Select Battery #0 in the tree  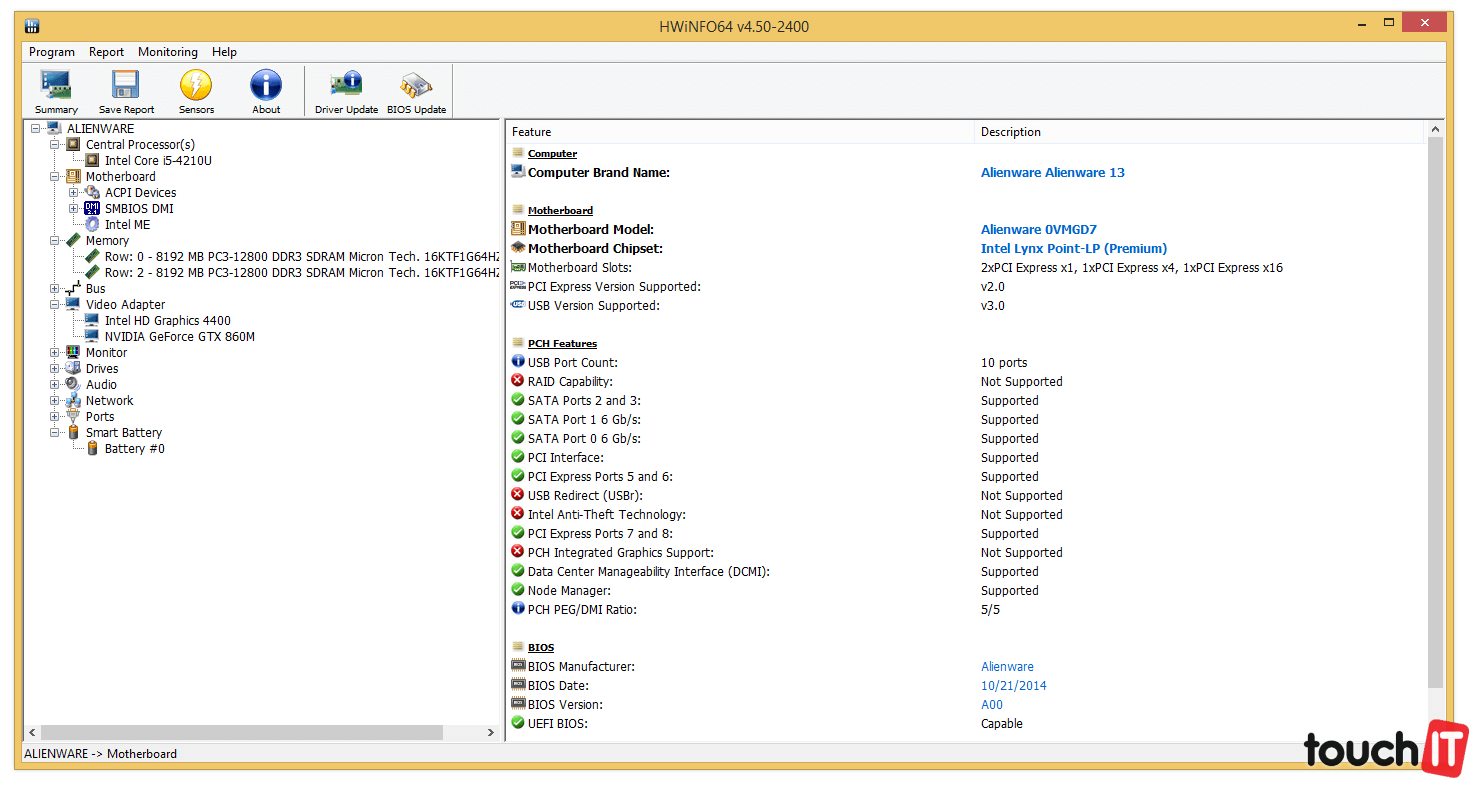point(134,449)
